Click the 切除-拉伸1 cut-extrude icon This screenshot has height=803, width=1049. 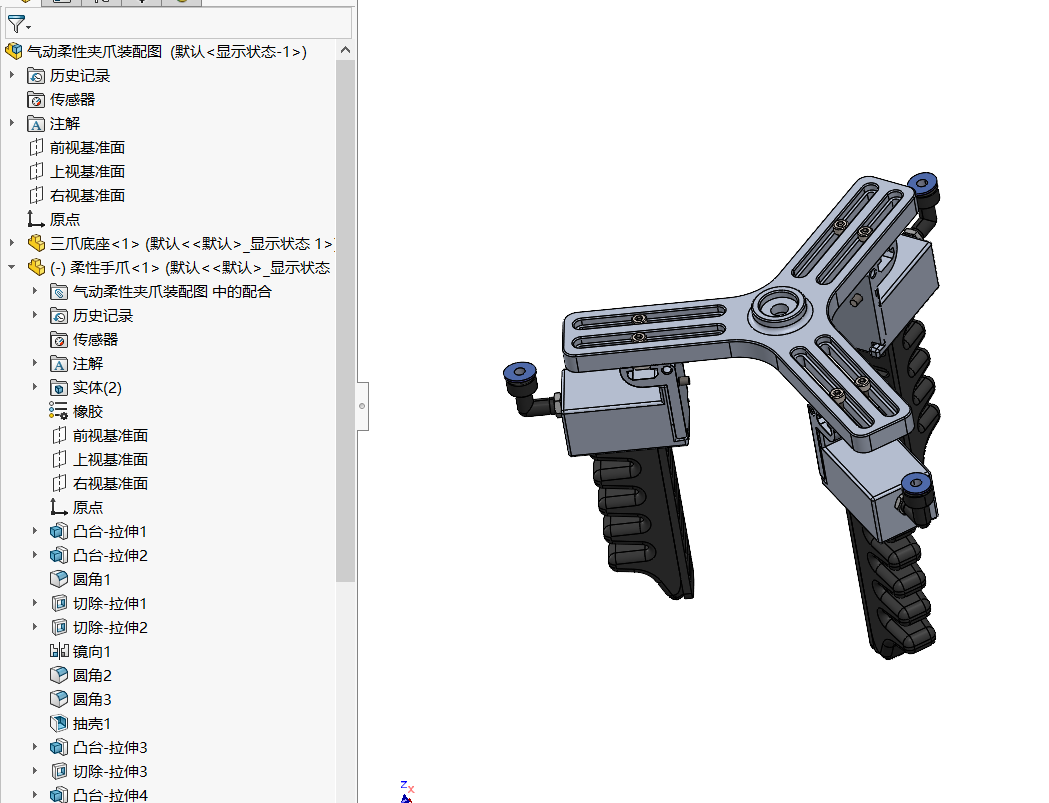tap(59, 604)
